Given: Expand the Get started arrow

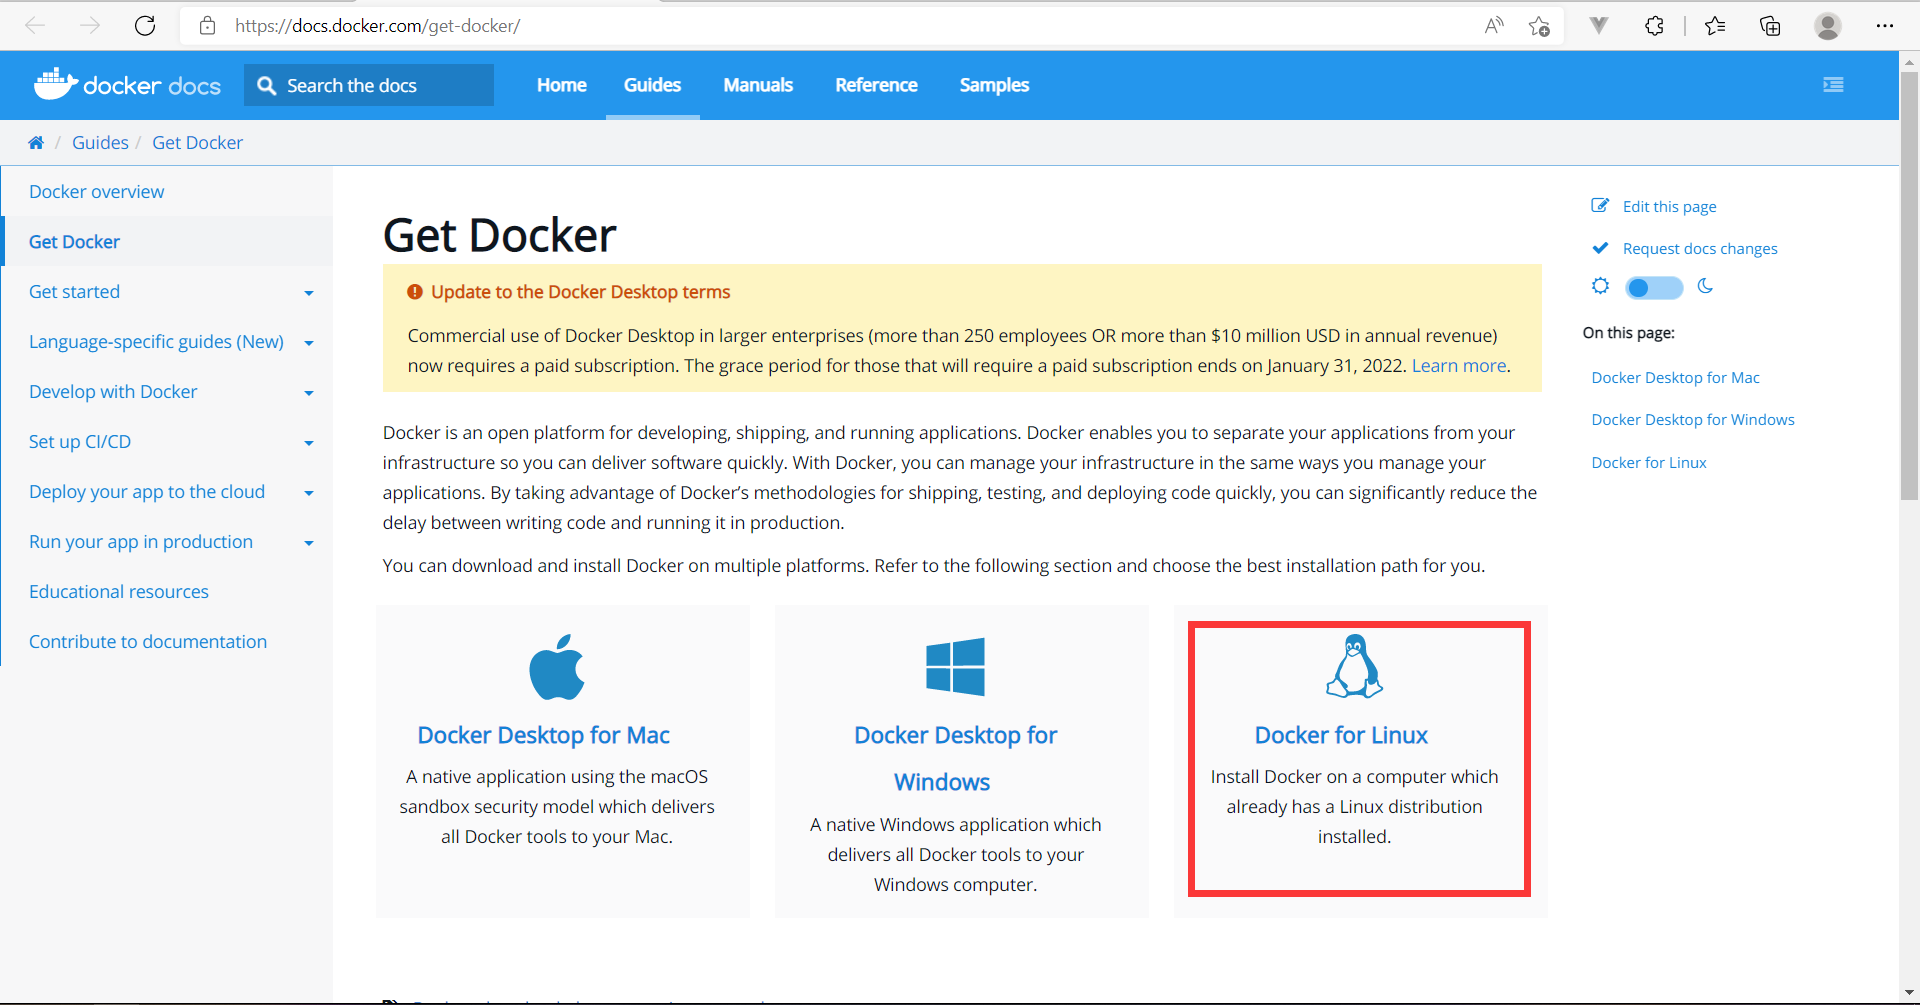Looking at the screenshot, I should (x=309, y=293).
